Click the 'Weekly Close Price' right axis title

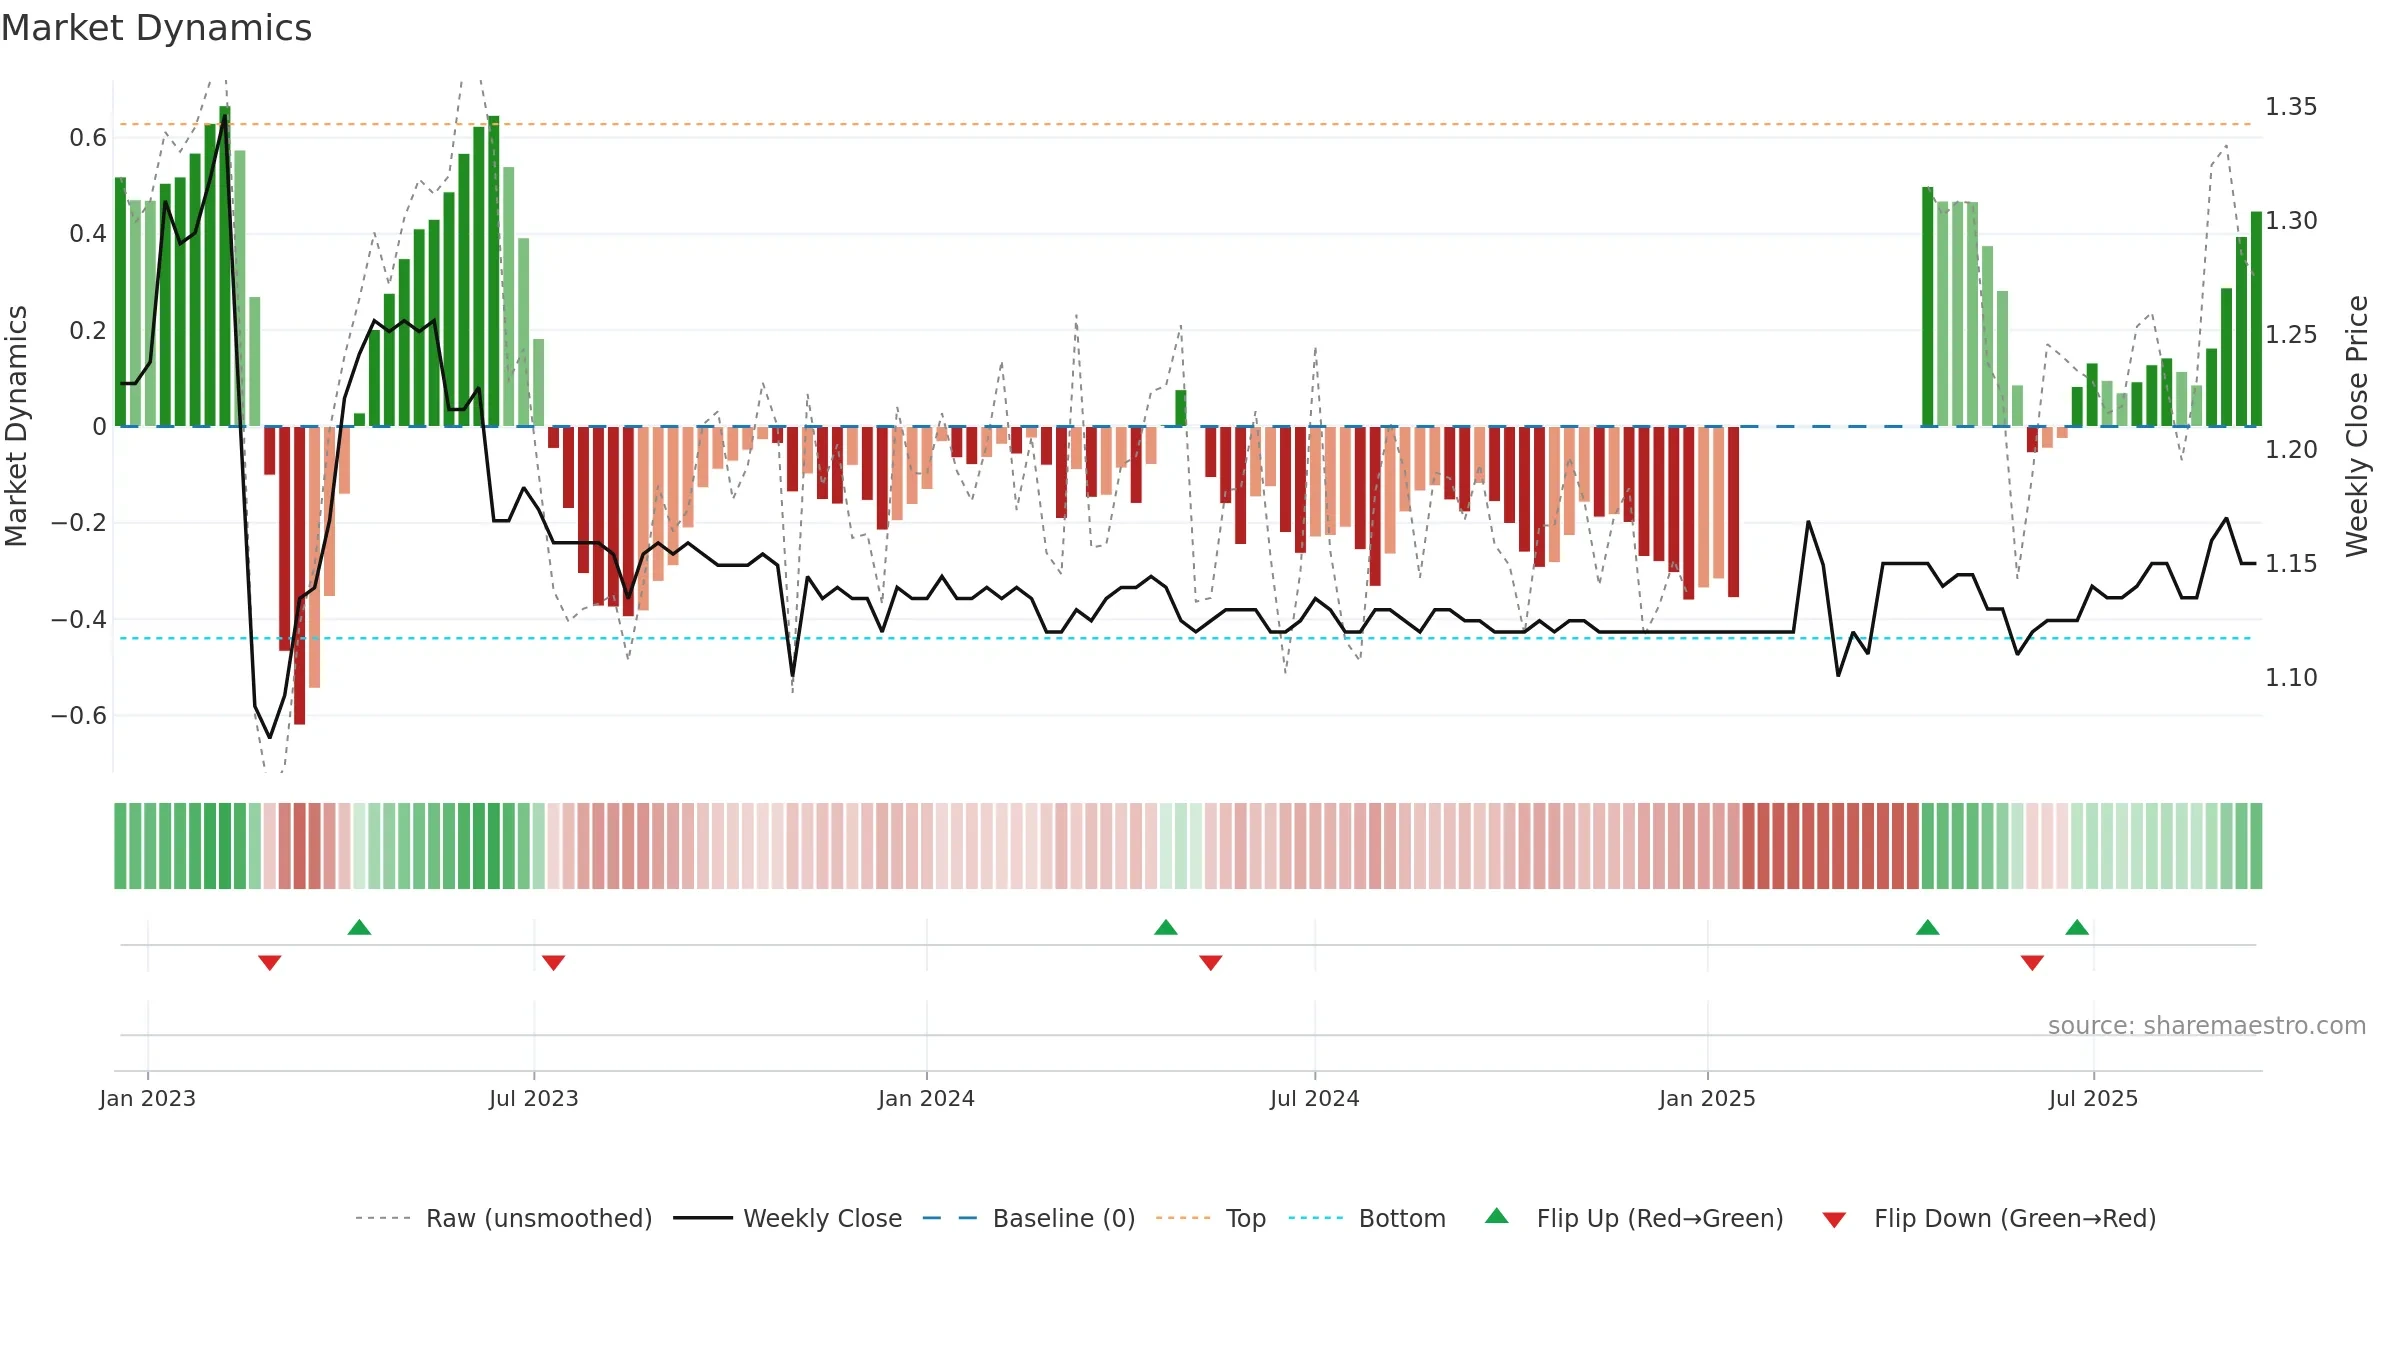point(2357,426)
